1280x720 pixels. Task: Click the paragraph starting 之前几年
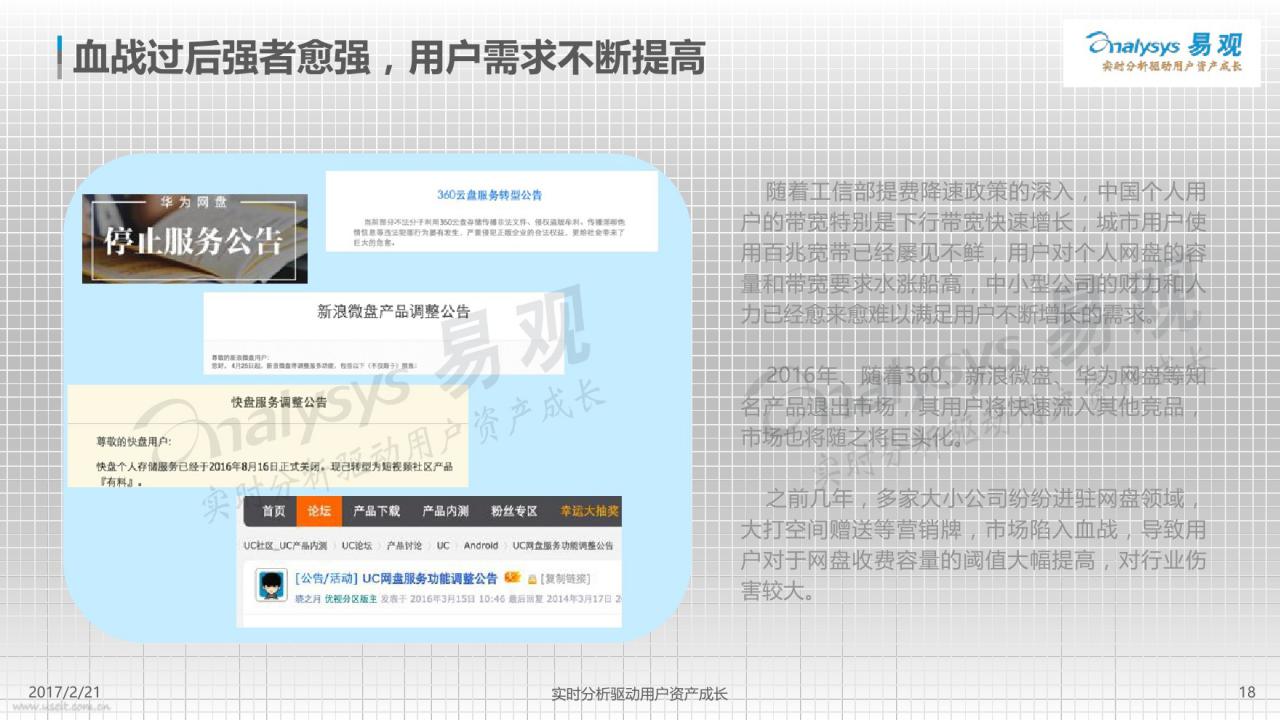click(x=974, y=545)
